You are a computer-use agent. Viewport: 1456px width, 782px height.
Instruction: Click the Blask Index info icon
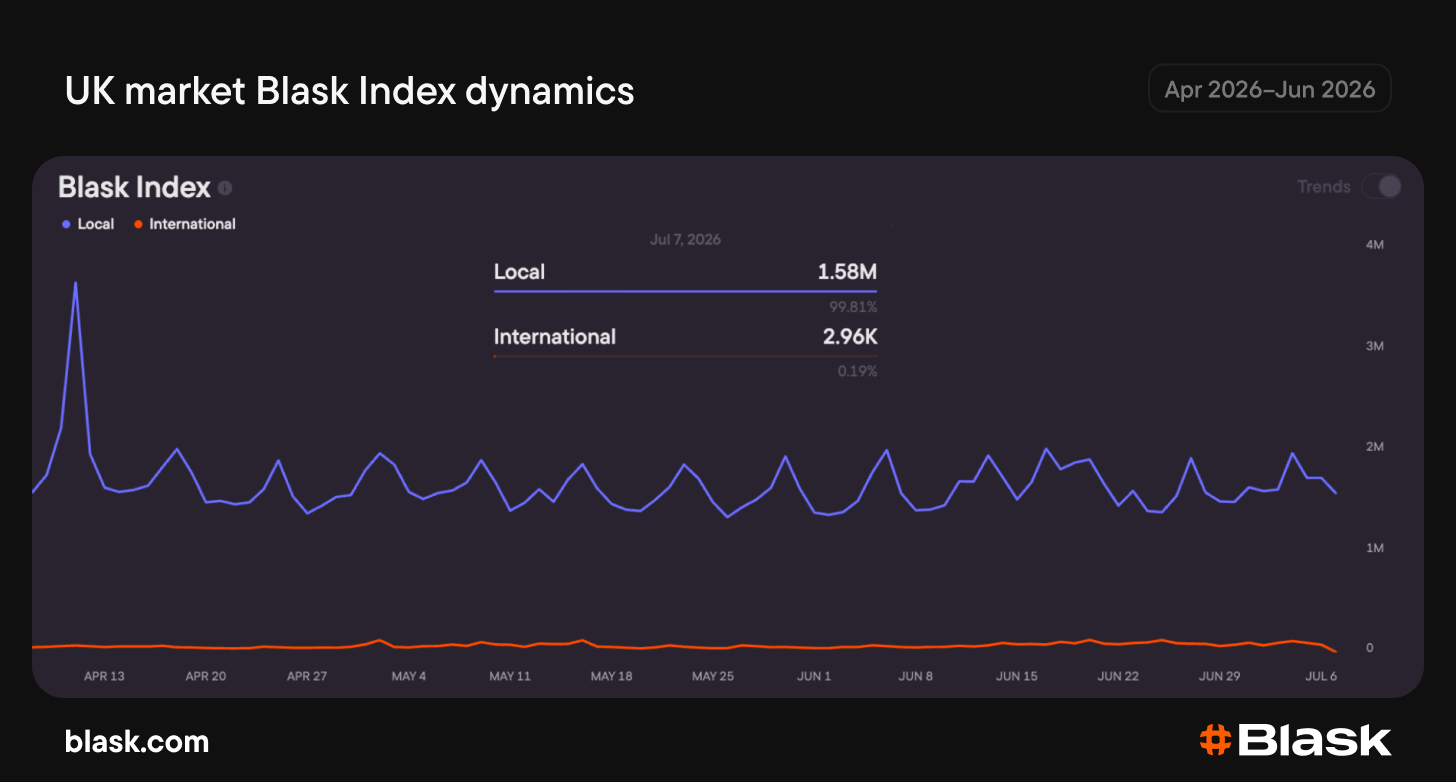point(225,188)
